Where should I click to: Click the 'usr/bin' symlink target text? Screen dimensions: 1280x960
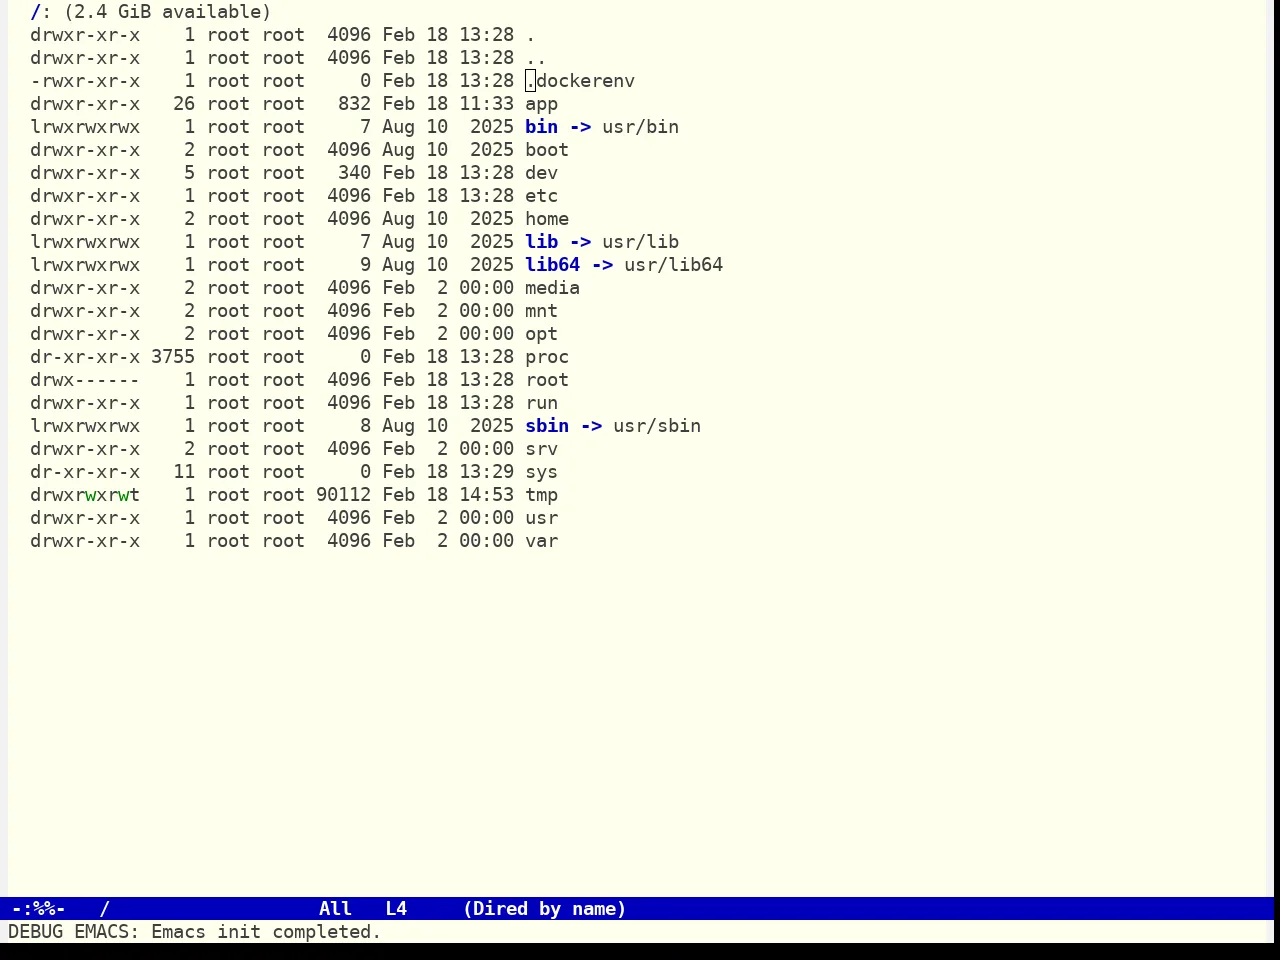[x=640, y=127]
